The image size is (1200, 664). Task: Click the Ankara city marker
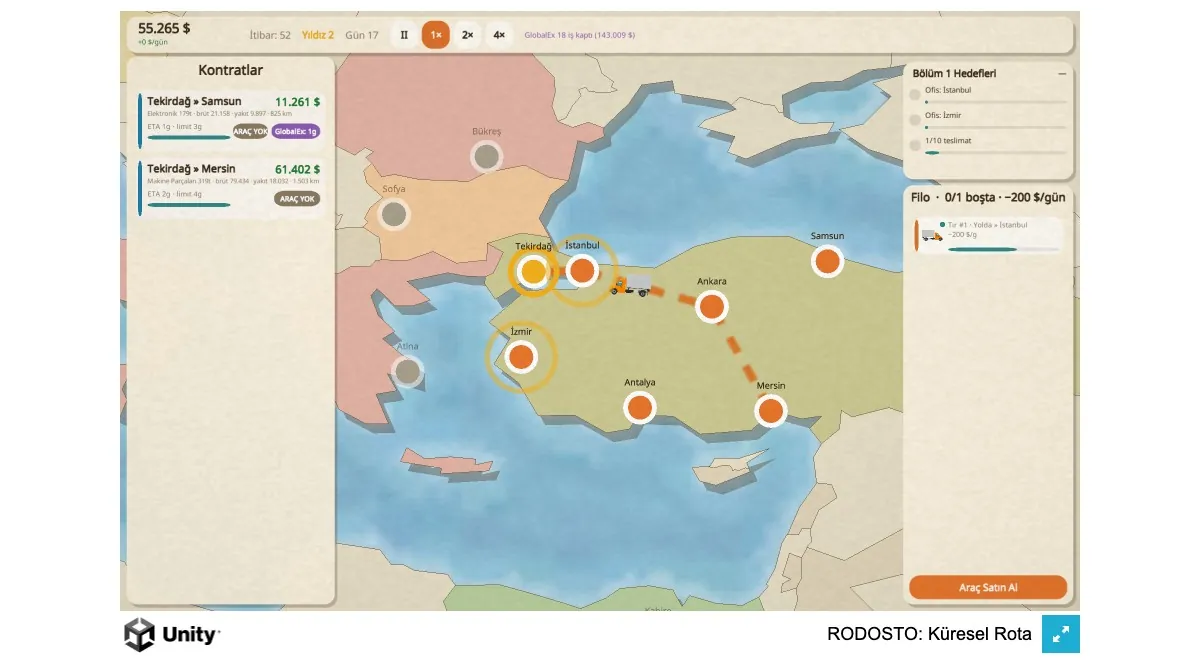[711, 306]
